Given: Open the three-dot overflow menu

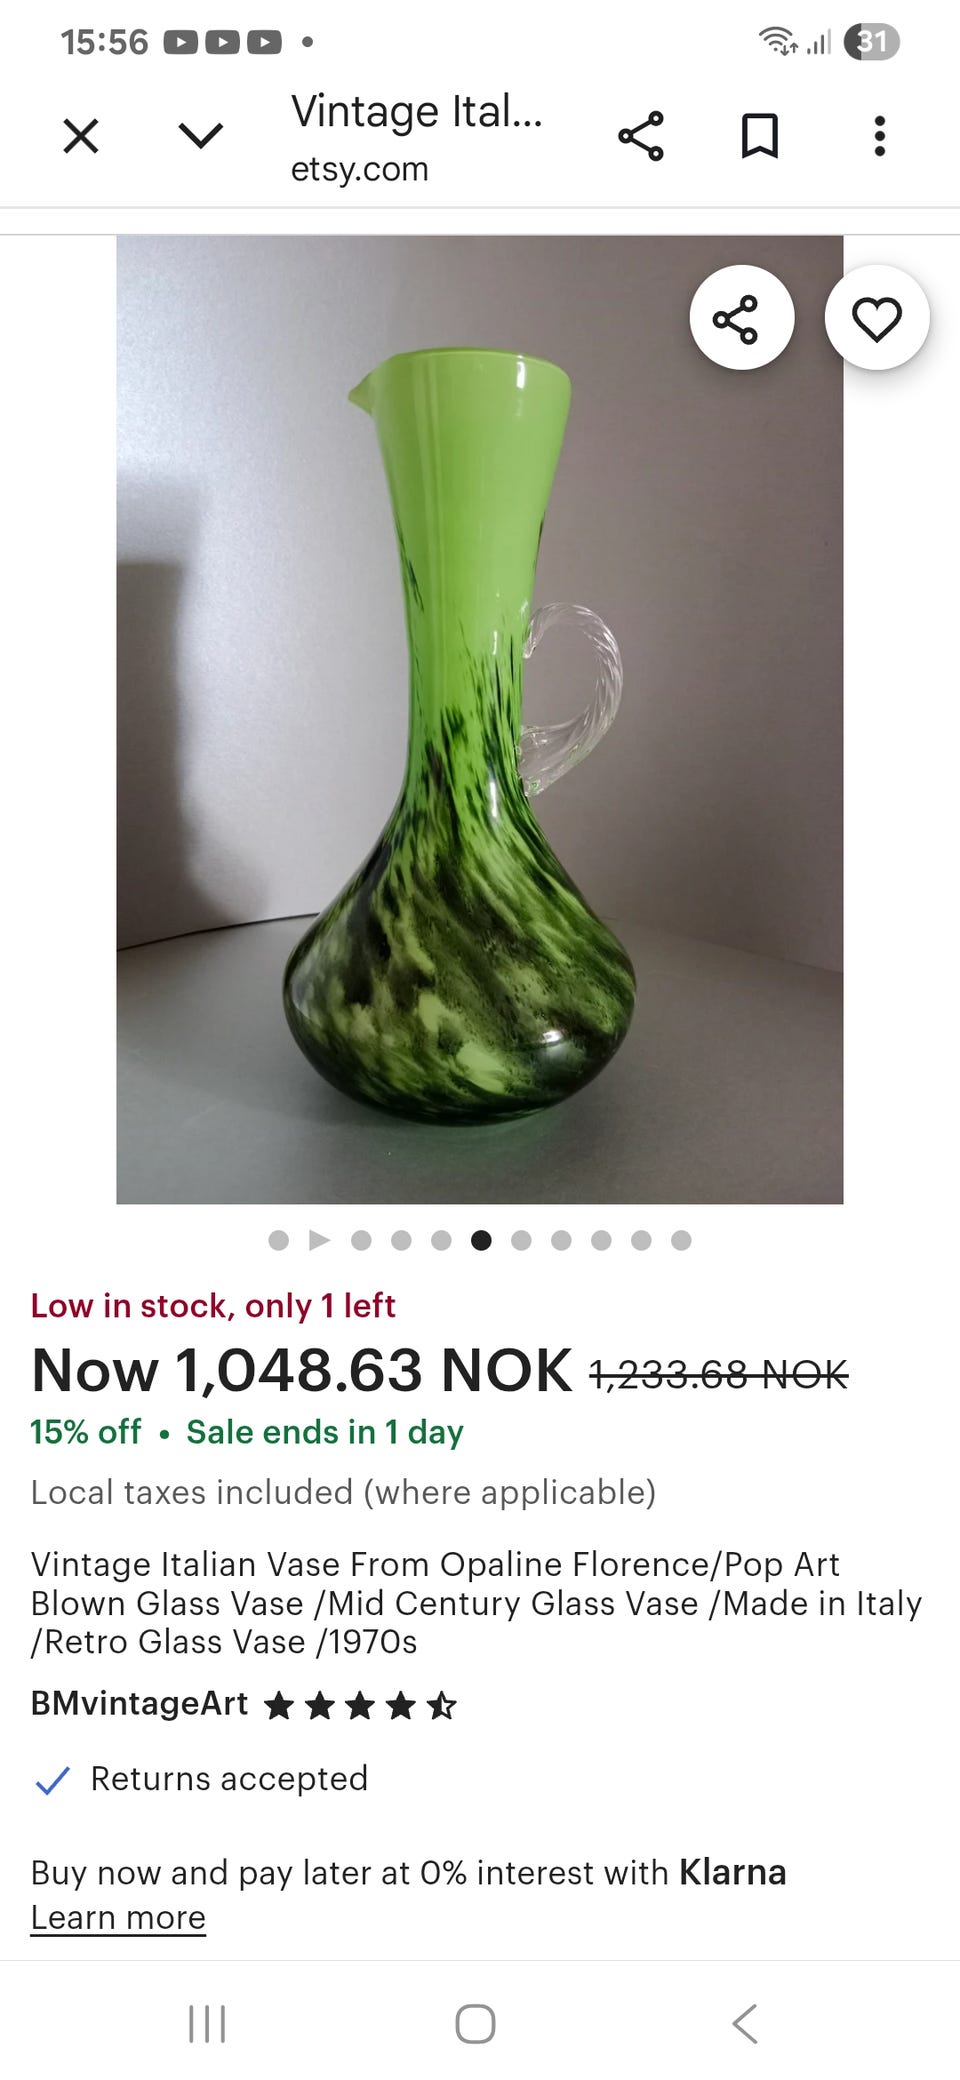Looking at the screenshot, I should click(880, 136).
